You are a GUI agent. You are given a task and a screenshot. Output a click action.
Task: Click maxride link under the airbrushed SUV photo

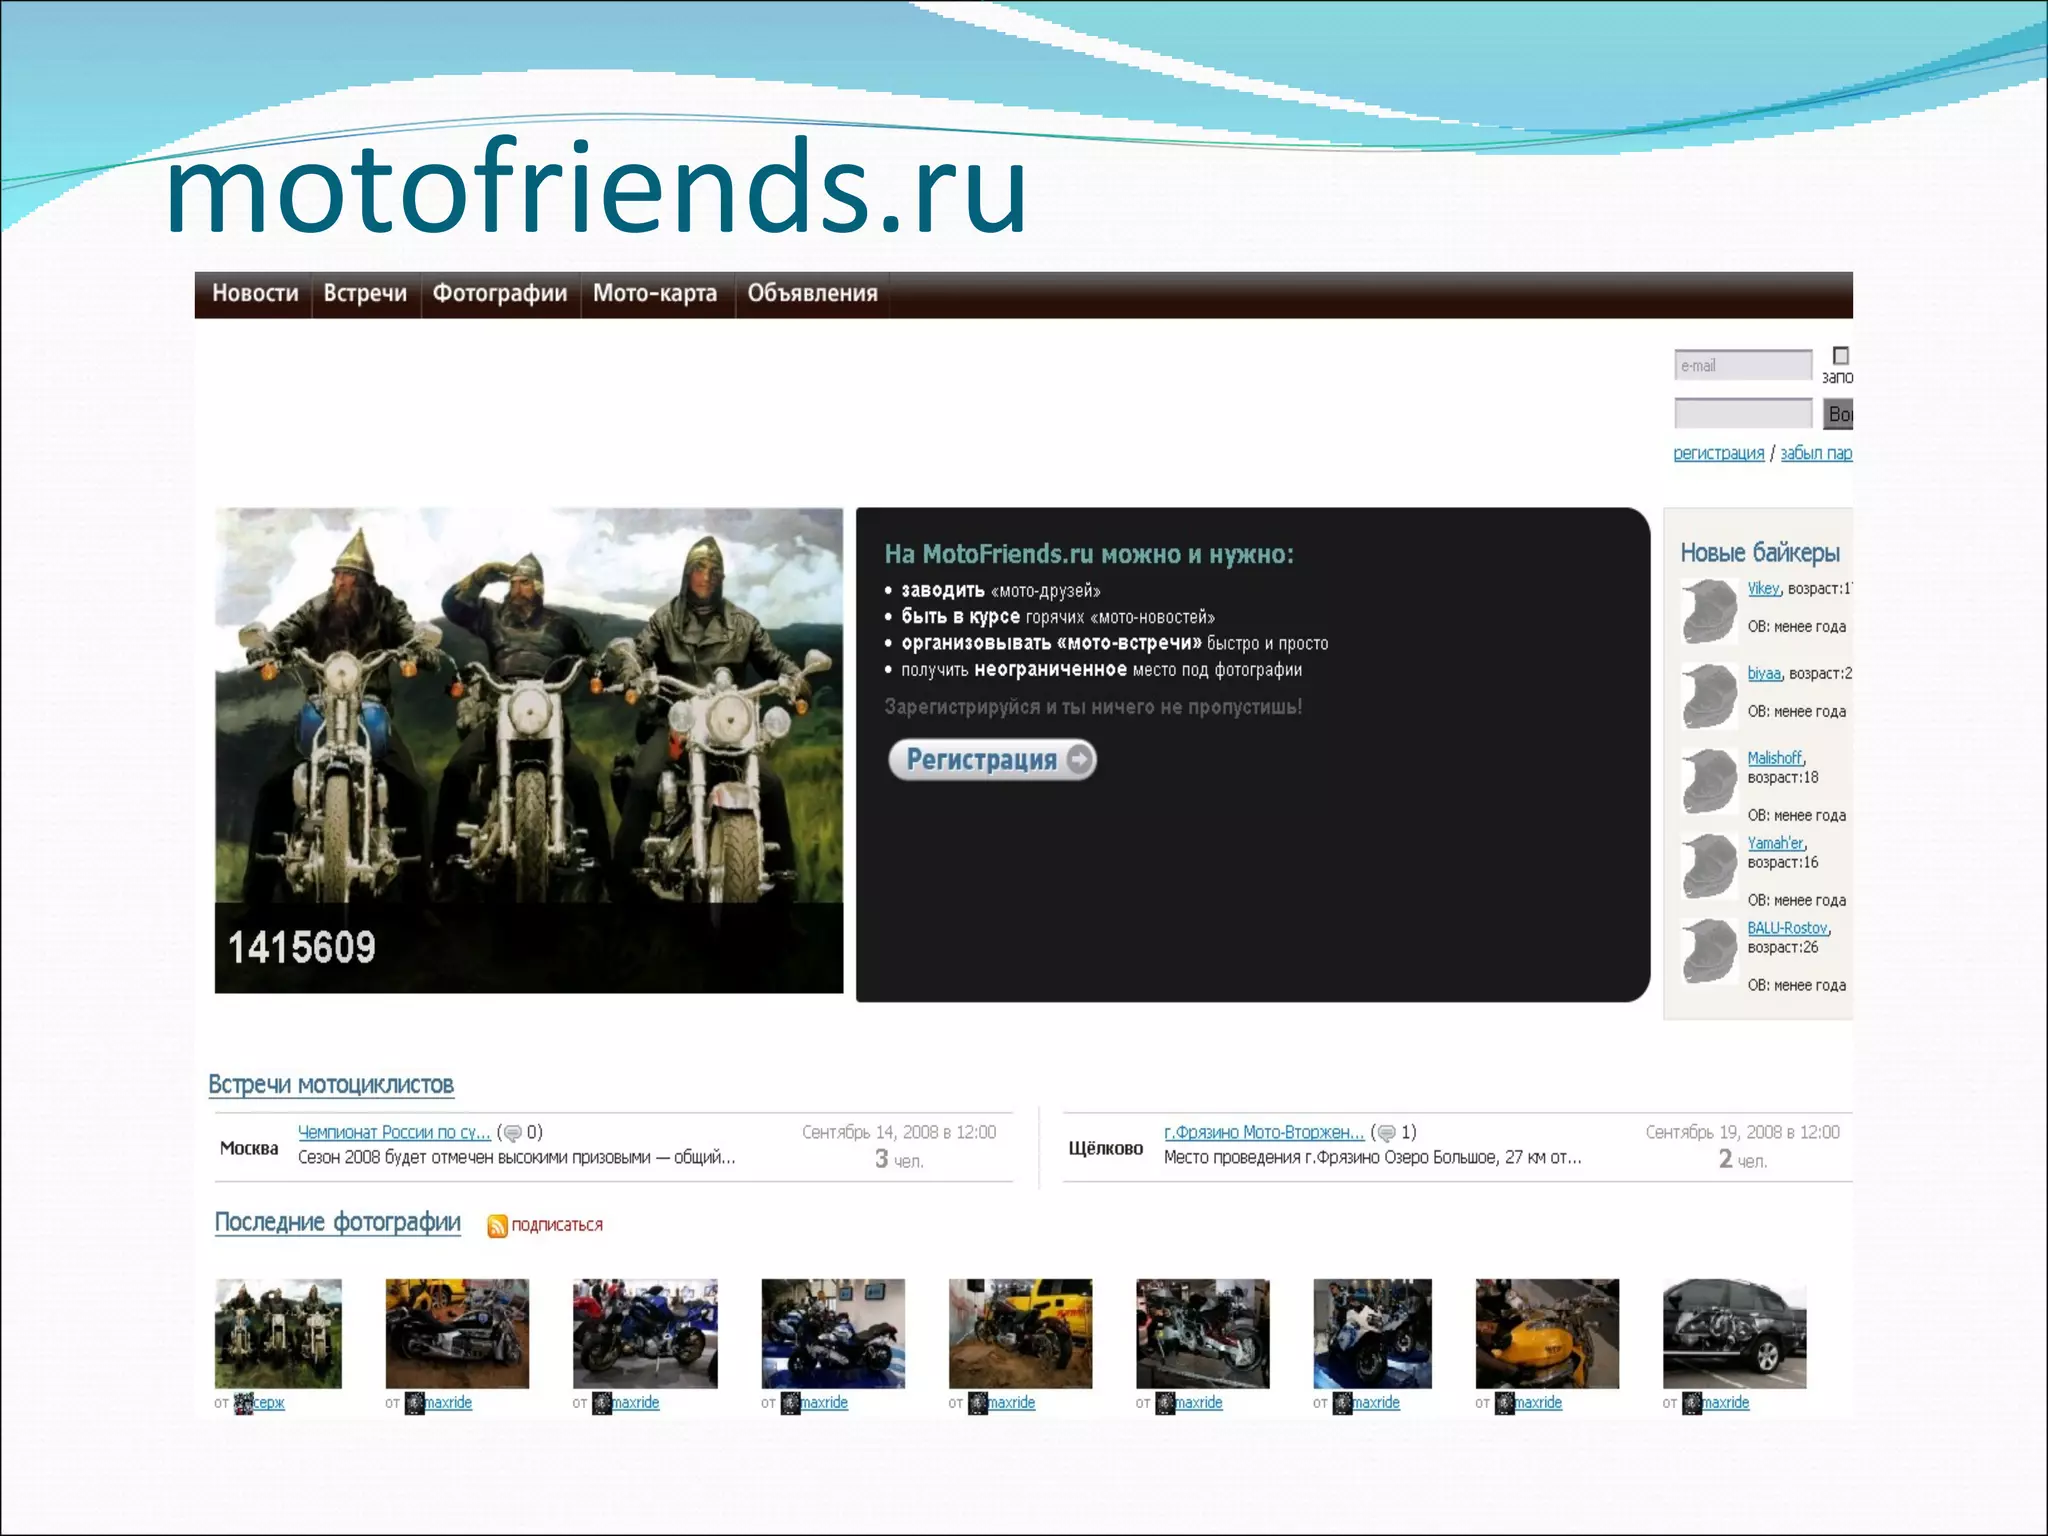pyautogui.click(x=1726, y=1403)
